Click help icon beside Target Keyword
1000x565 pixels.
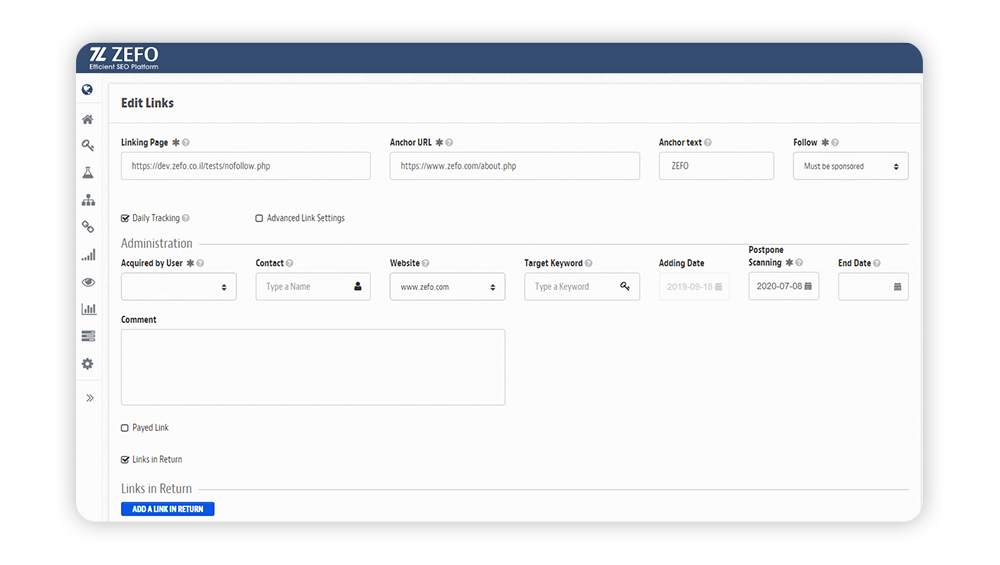click(x=589, y=263)
